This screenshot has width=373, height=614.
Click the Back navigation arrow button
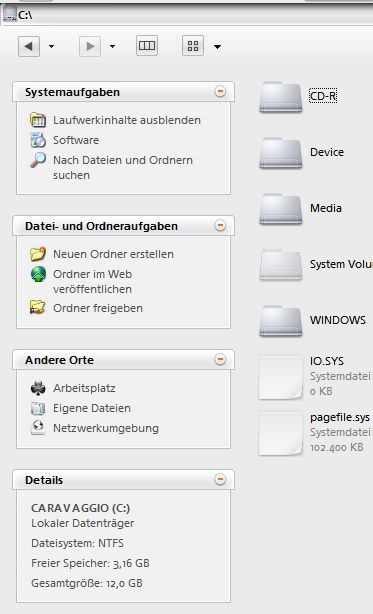click(29, 46)
